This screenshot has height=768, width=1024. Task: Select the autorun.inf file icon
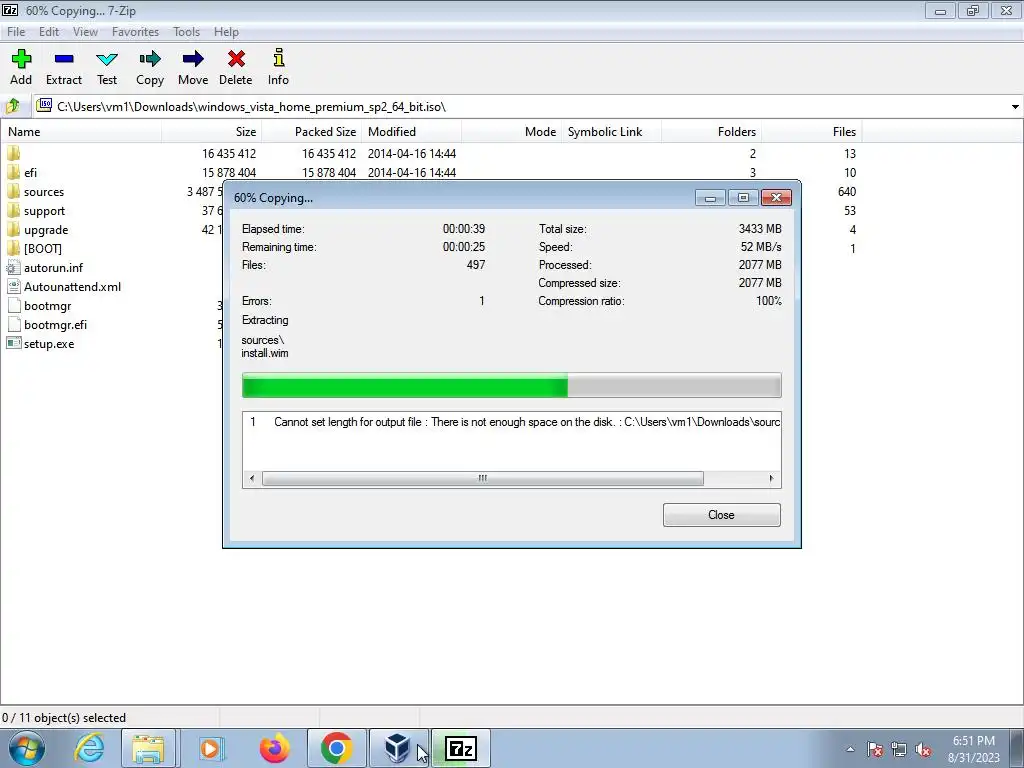point(13,268)
